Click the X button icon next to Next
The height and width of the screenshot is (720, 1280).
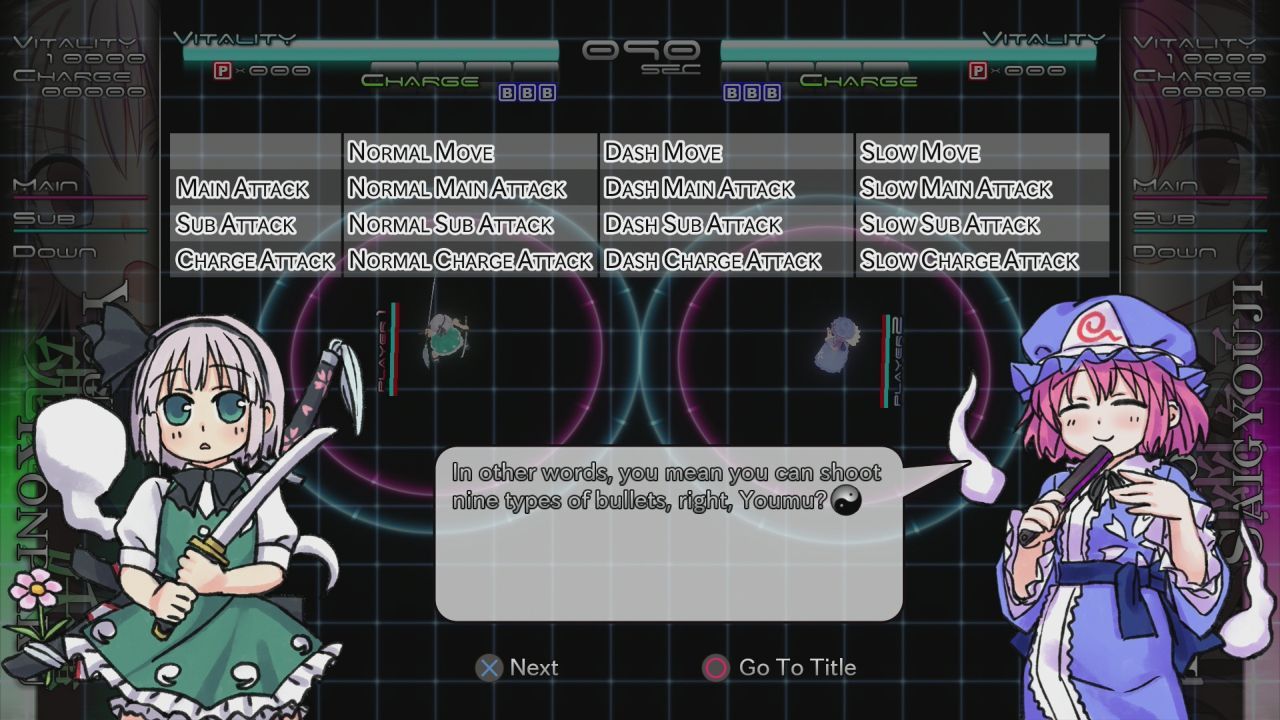pos(490,667)
